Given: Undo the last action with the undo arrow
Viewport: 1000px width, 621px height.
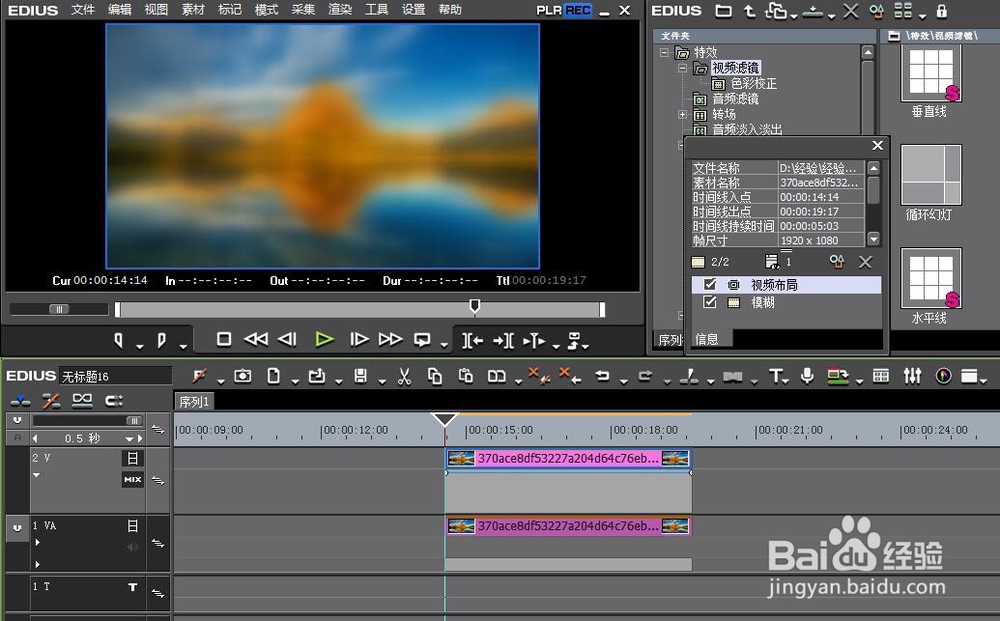Looking at the screenshot, I should pyautogui.click(x=603, y=376).
